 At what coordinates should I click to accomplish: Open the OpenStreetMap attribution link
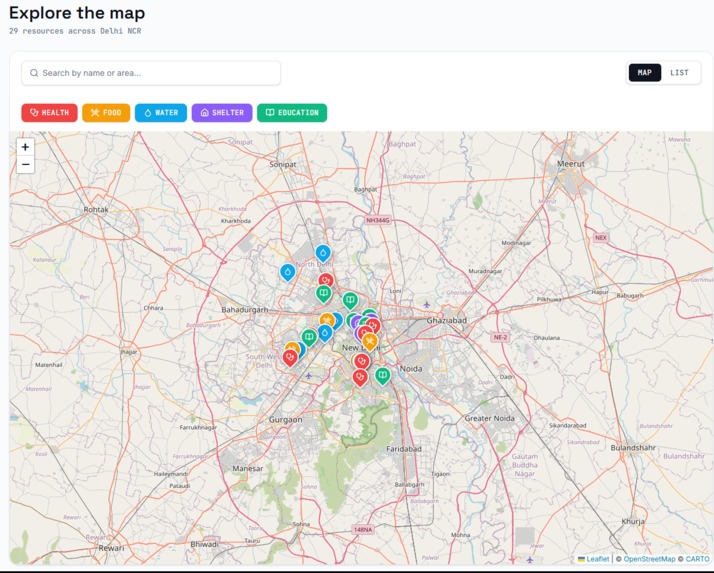point(649,559)
